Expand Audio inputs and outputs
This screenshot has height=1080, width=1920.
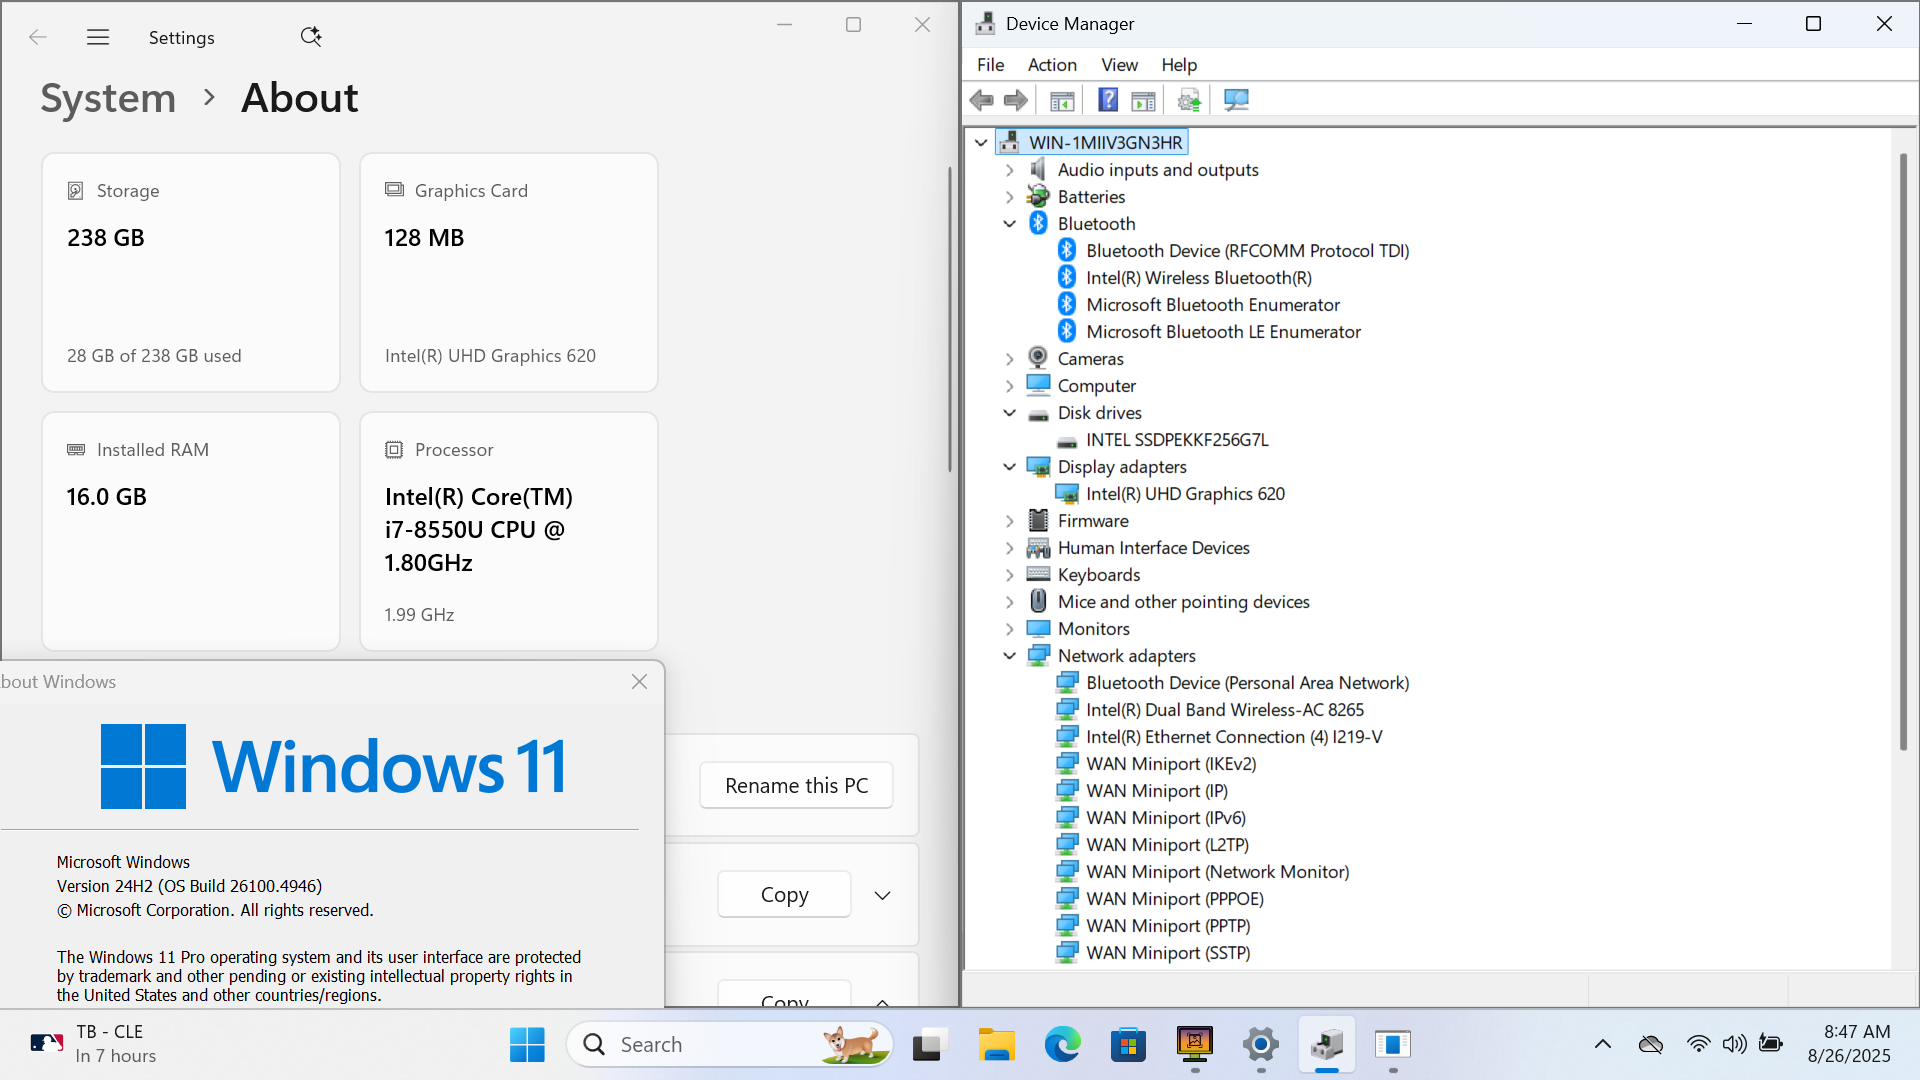[1009, 170]
